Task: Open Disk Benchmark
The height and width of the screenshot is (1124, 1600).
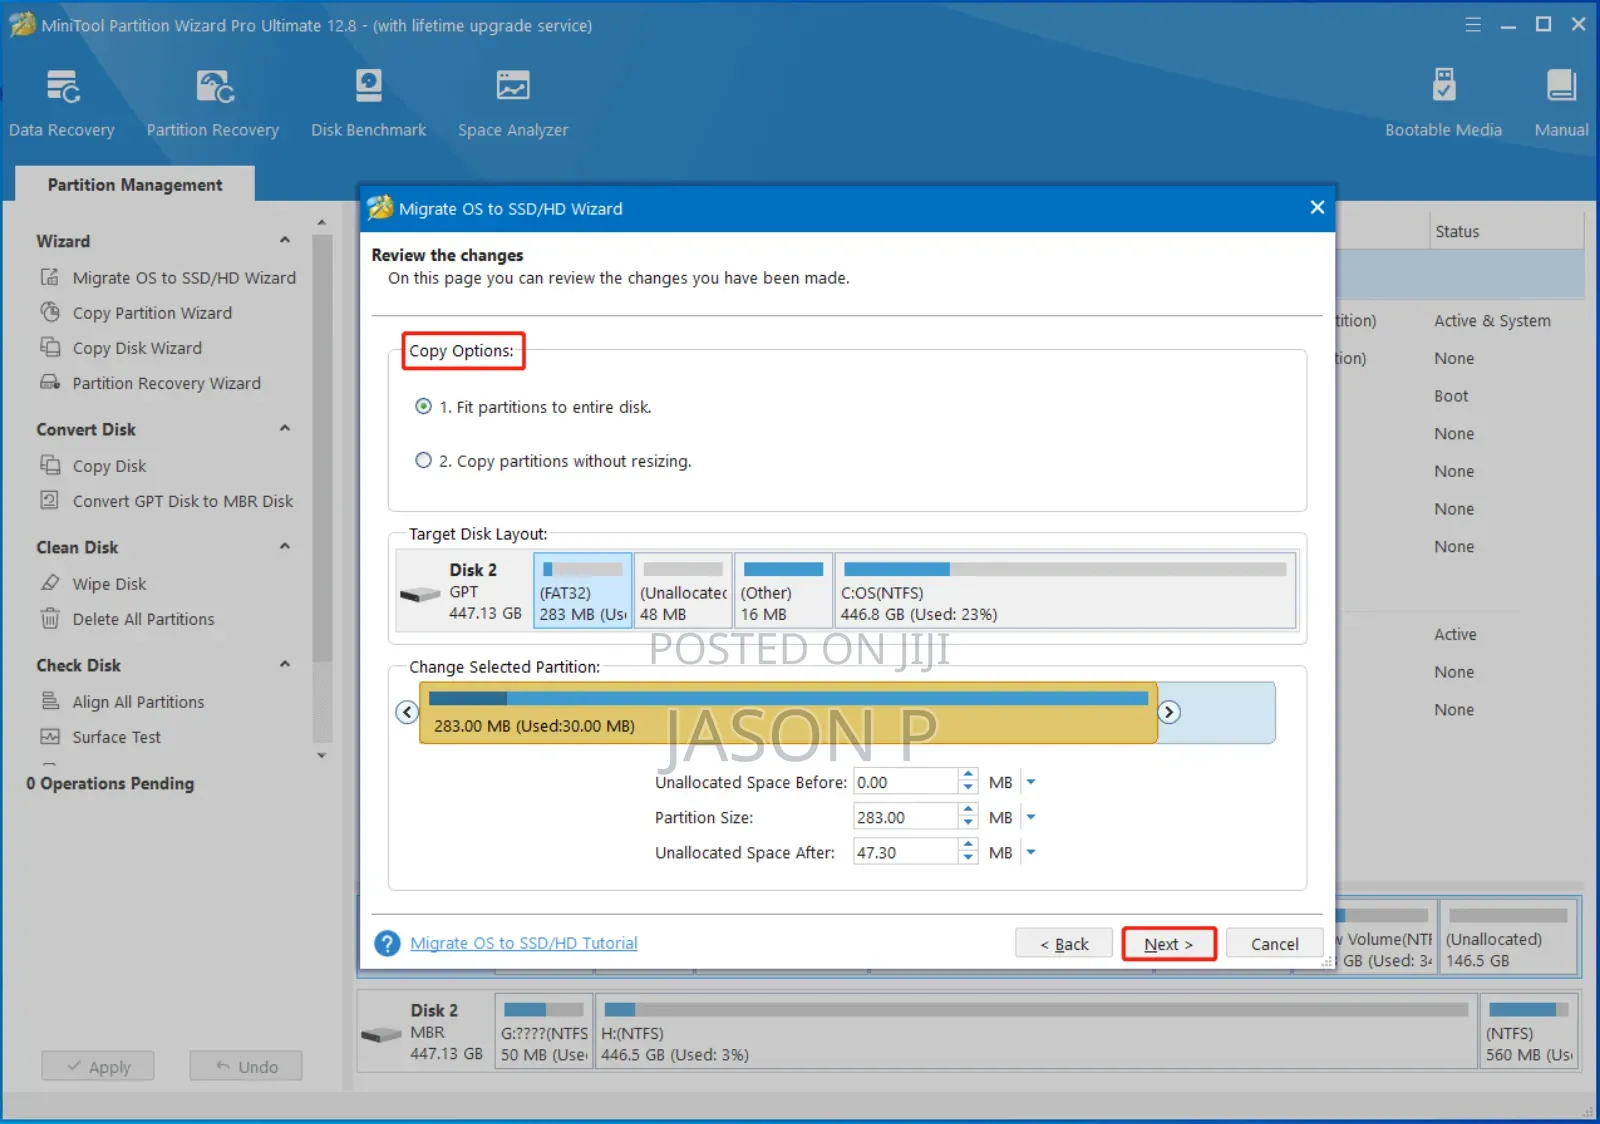Action: click(x=368, y=103)
